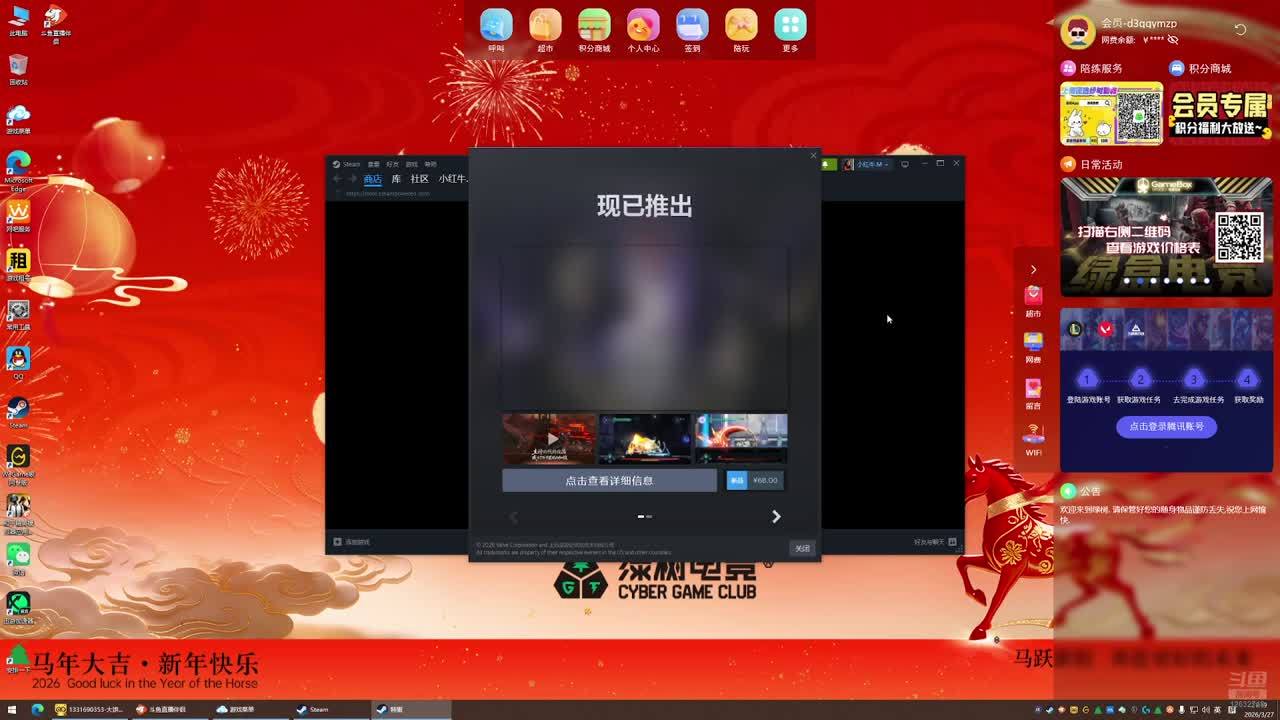Switch to 社区 community tab in Steam
Screen dimensions: 1280x720
pos(420,179)
